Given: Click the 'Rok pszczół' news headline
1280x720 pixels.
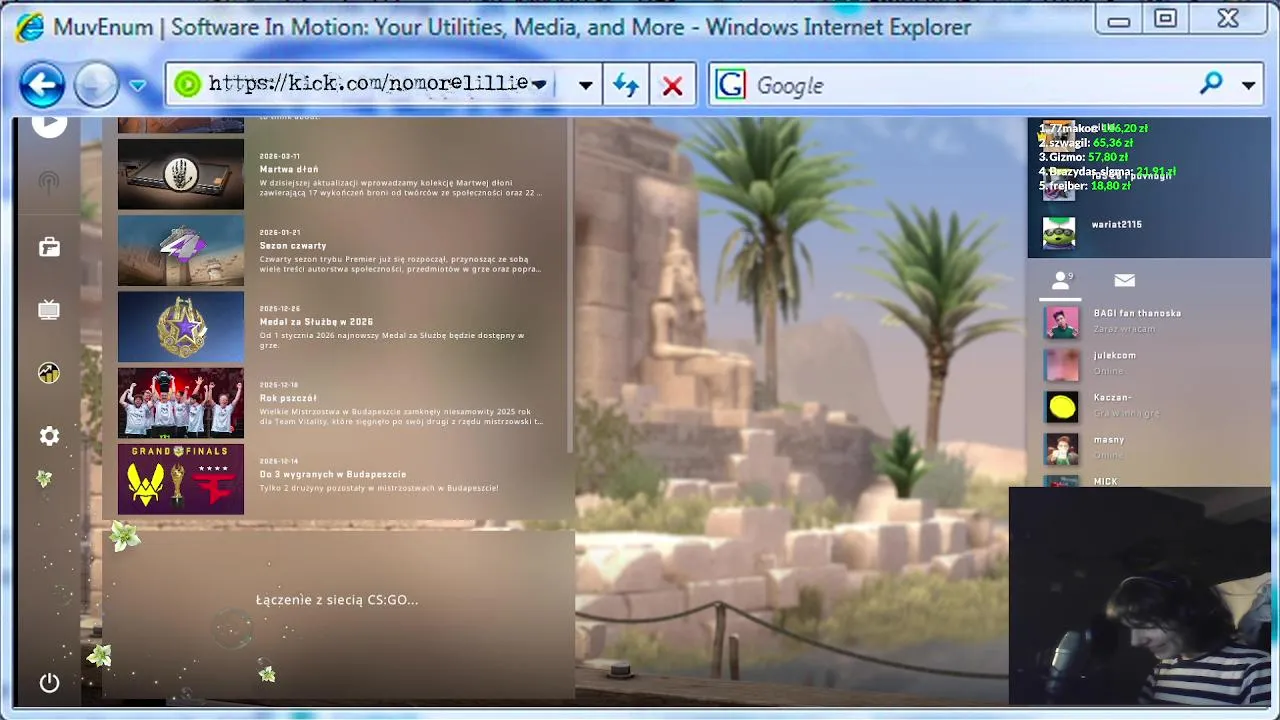Looking at the screenshot, I should pyautogui.click(x=288, y=398).
